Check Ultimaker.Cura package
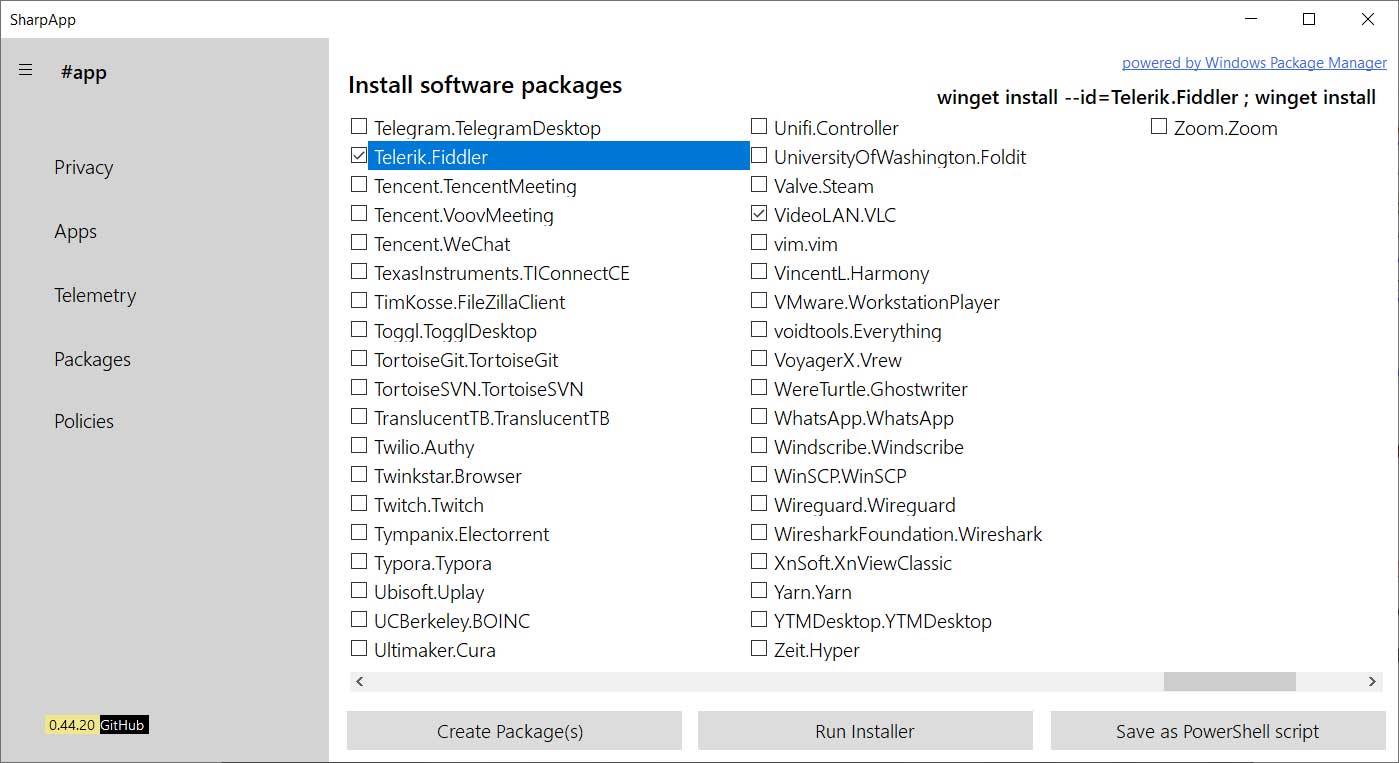1399x763 pixels. point(358,649)
